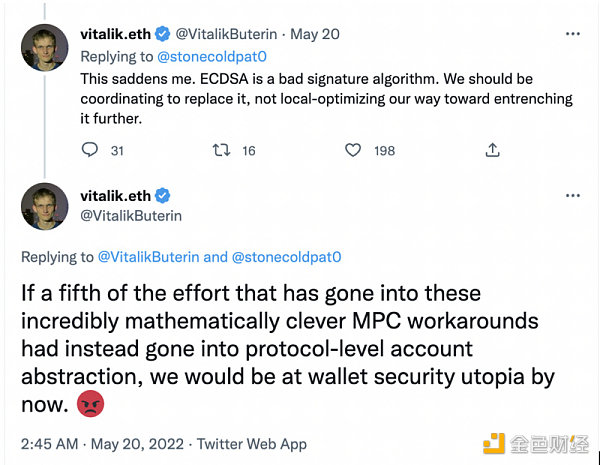Open the more options menu on second tweet
Screen dimensions: 600x465
572,196
